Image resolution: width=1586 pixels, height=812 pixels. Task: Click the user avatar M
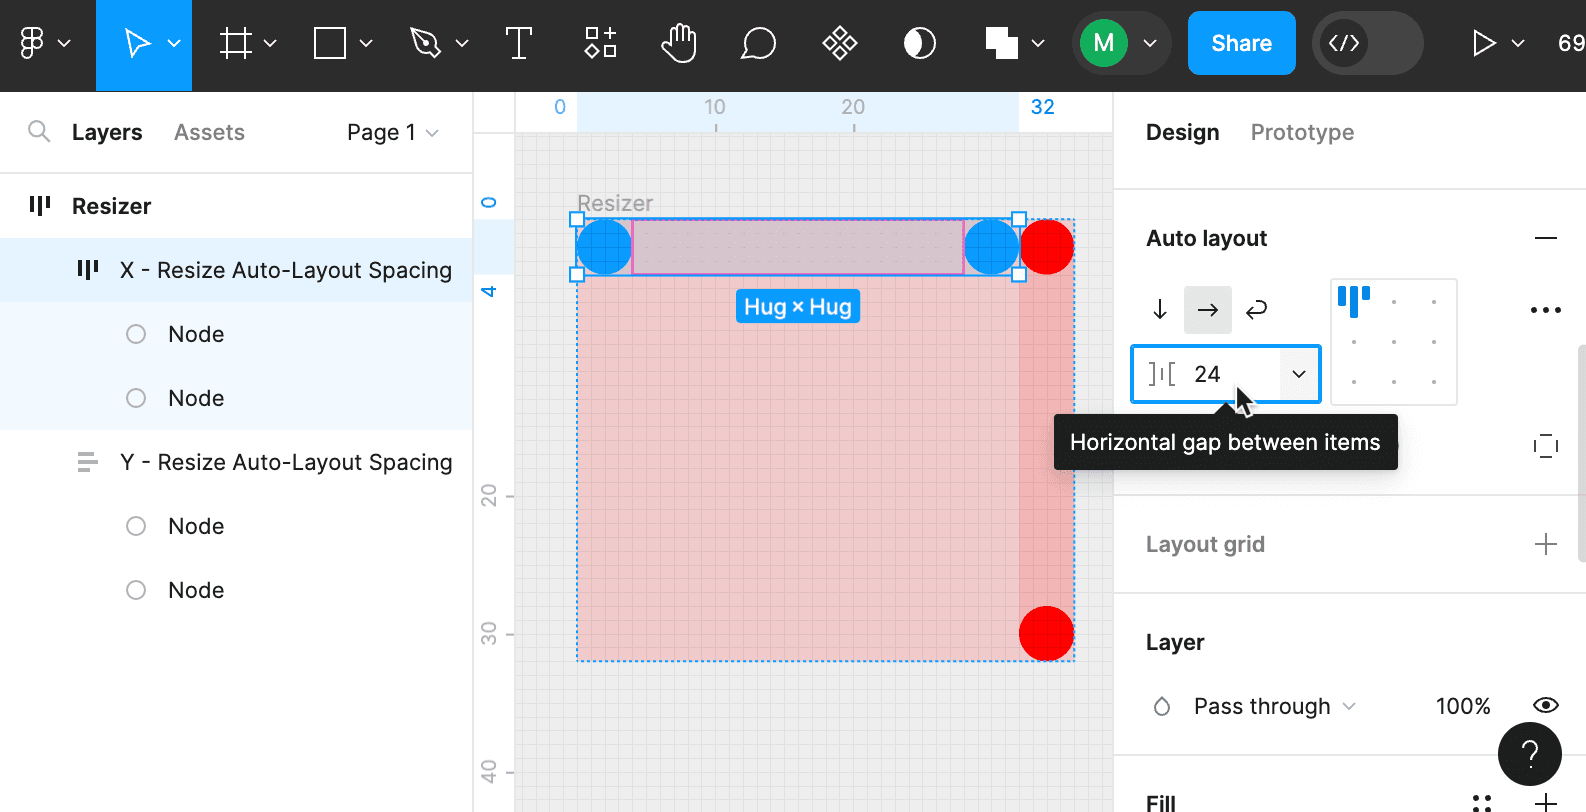click(x=1104, y=44)
